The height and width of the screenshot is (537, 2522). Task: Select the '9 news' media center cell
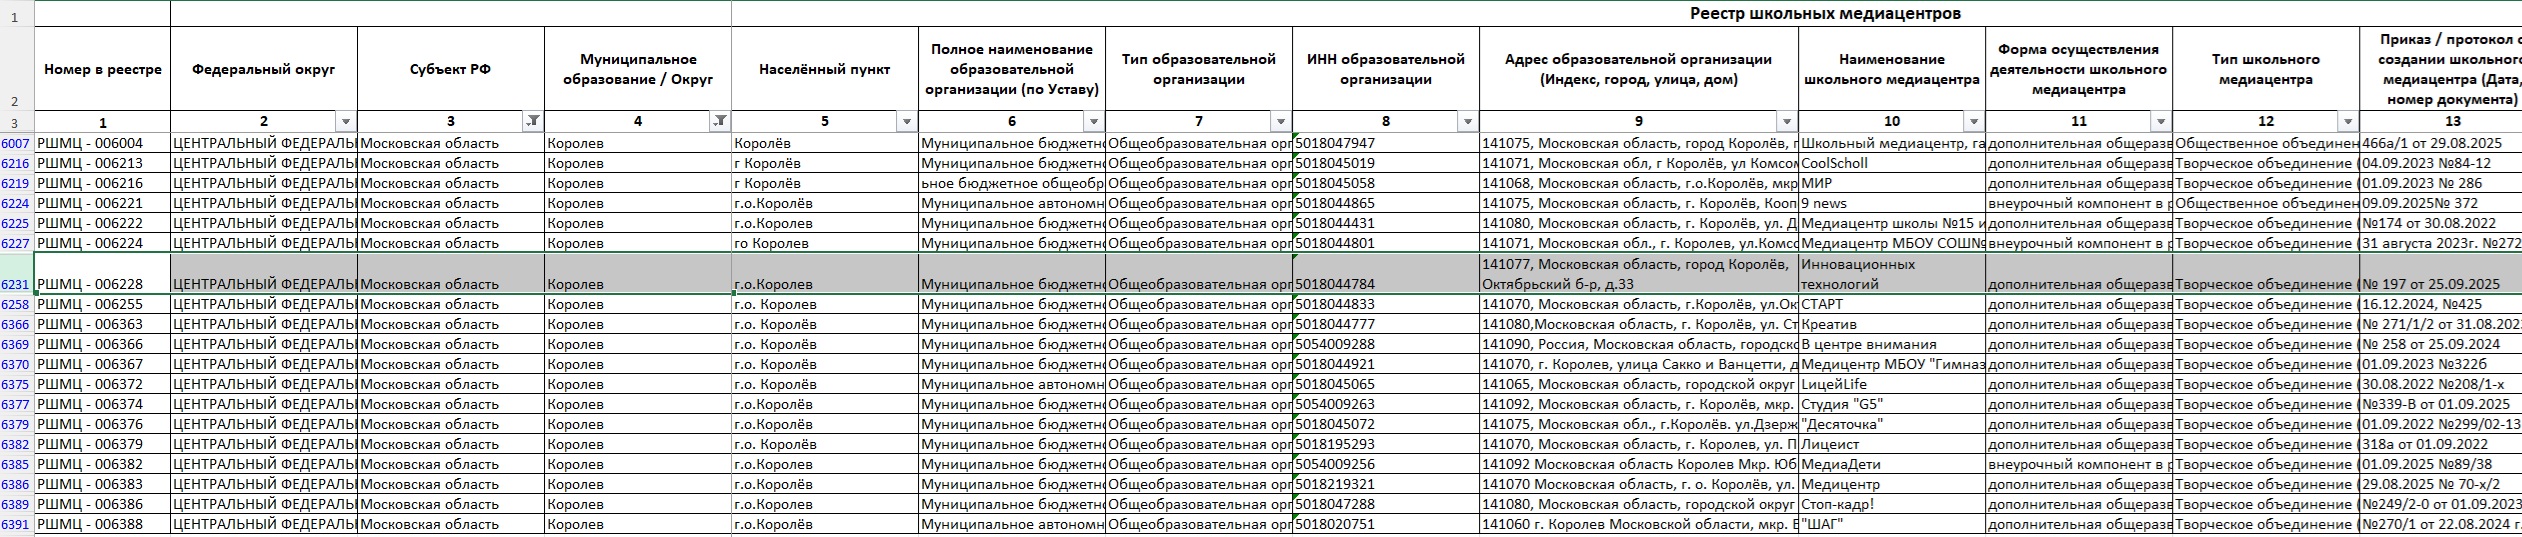(x=1890, y=203)
